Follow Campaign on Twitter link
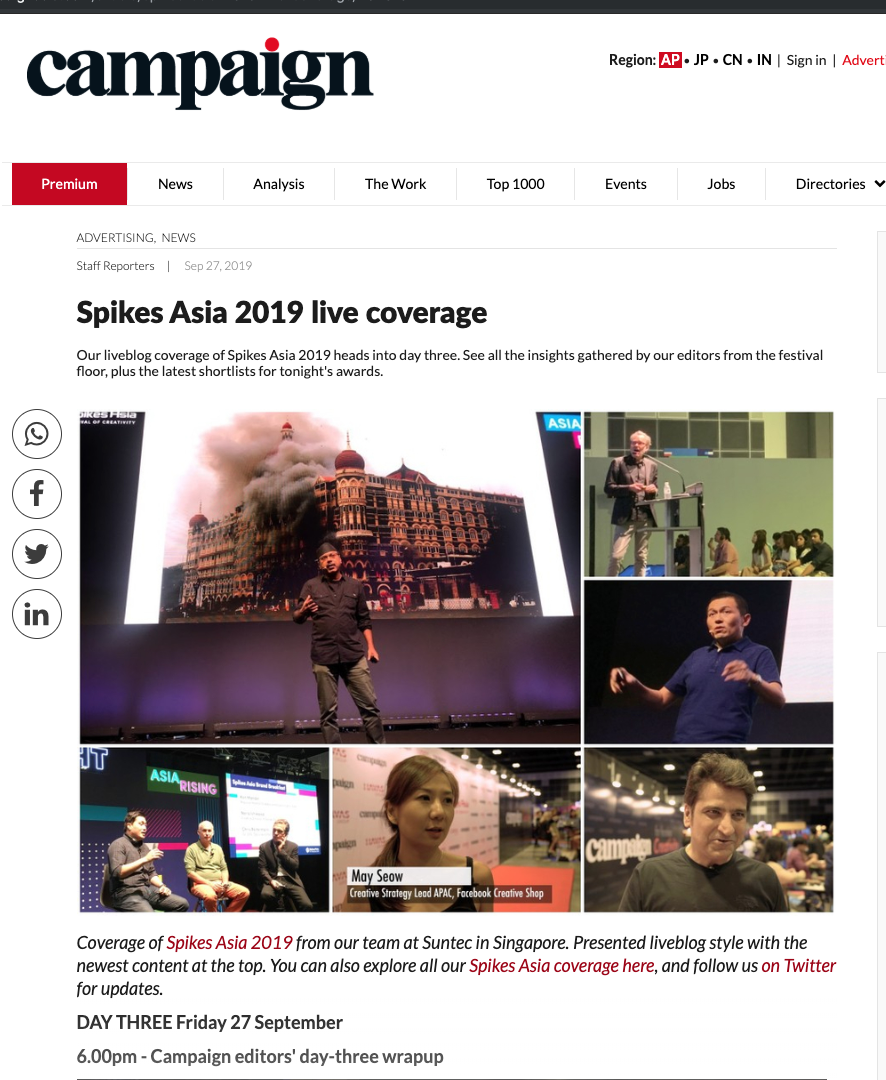 [798, 965]
